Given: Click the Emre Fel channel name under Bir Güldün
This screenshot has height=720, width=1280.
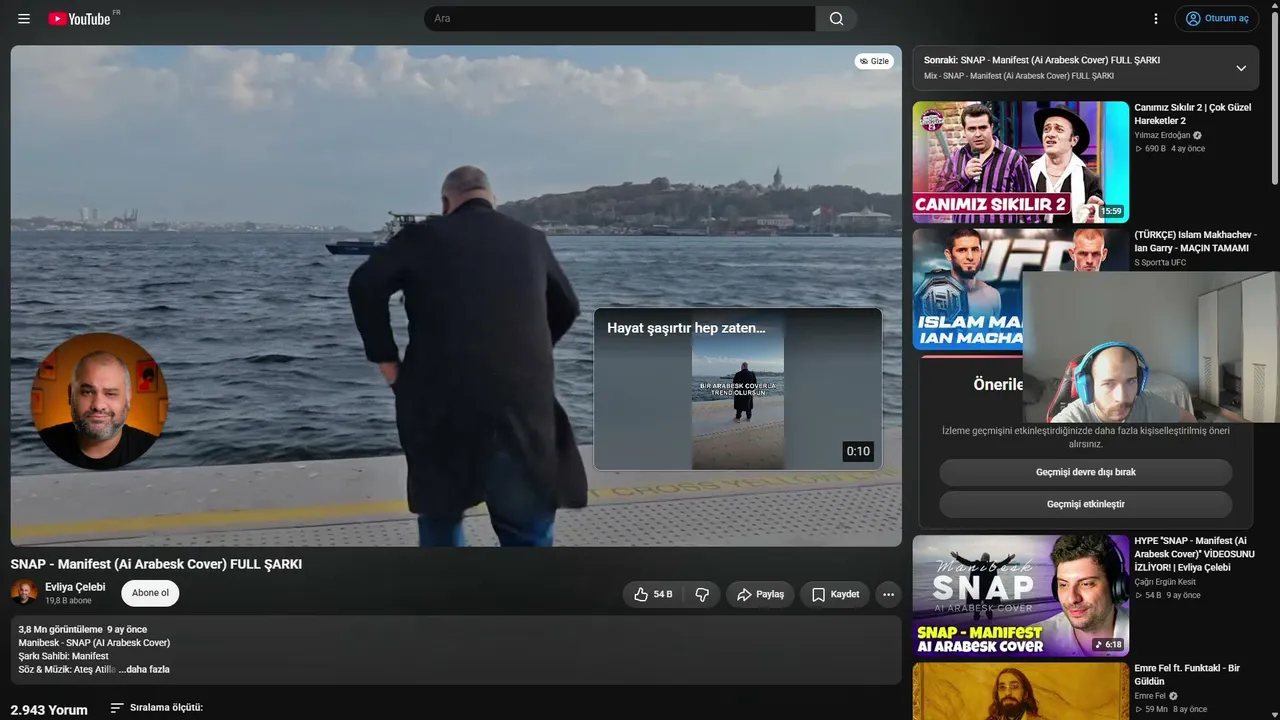Looking at the screenshot, I should (1150, 696).
